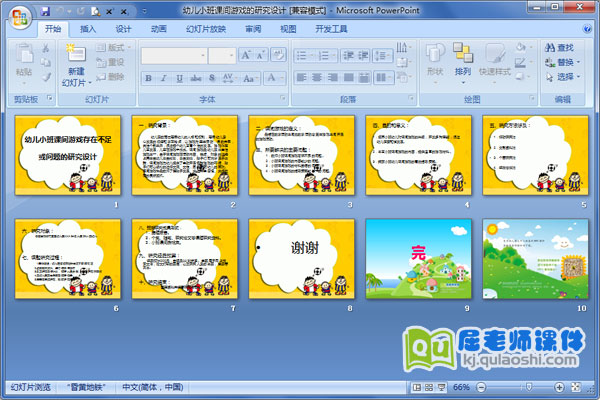Screen dimensions: 600x400
Task: Open the Insert (插入) tab
Action: click(x=89, y=30)
